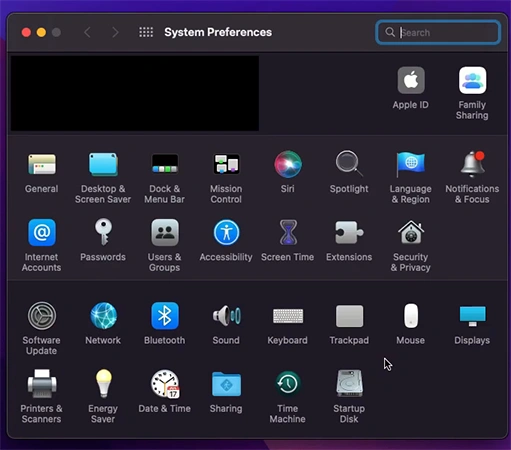The image size is (511, 450).
Task: Show all preferences grid button
Action: (x=146, y=32)
